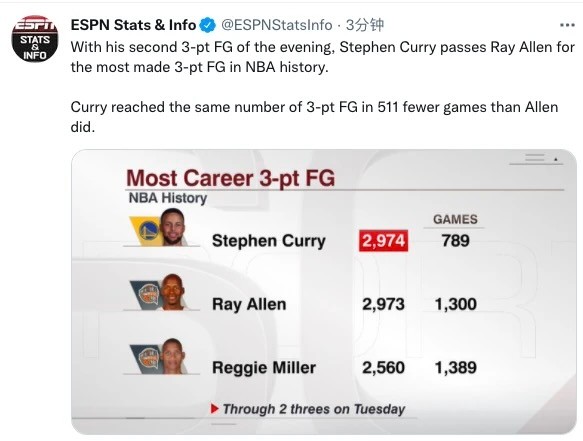The image size is (583, 441).
Task: Open the tweet's three-dot more menu
Action: coord(567,25)
